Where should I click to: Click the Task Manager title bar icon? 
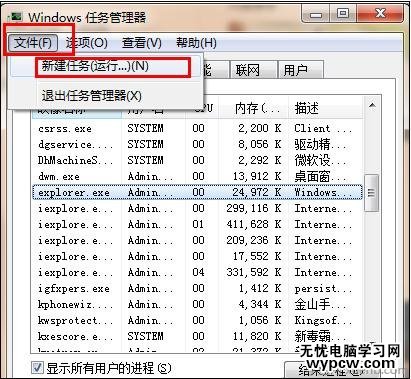click(x=15, y=17)
